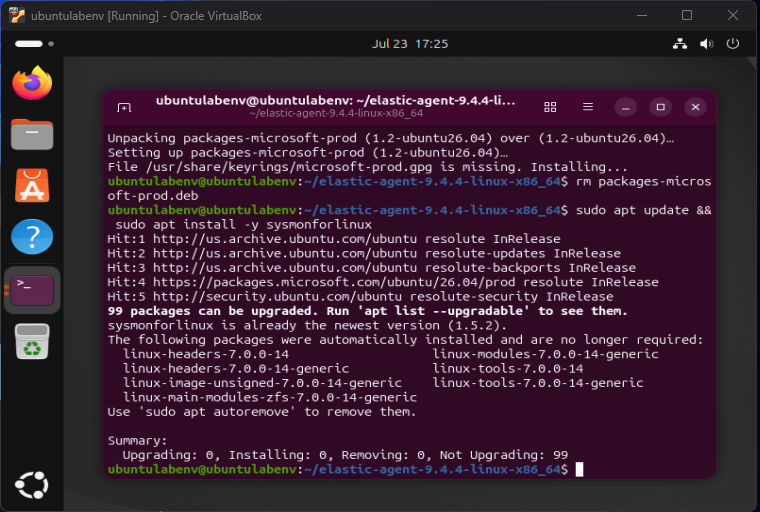The image size is (760, 512).
Task: Click the 'linux-main-modules-zfs-7.0.0-14-generic' text
Action: (x=269, y=398)
